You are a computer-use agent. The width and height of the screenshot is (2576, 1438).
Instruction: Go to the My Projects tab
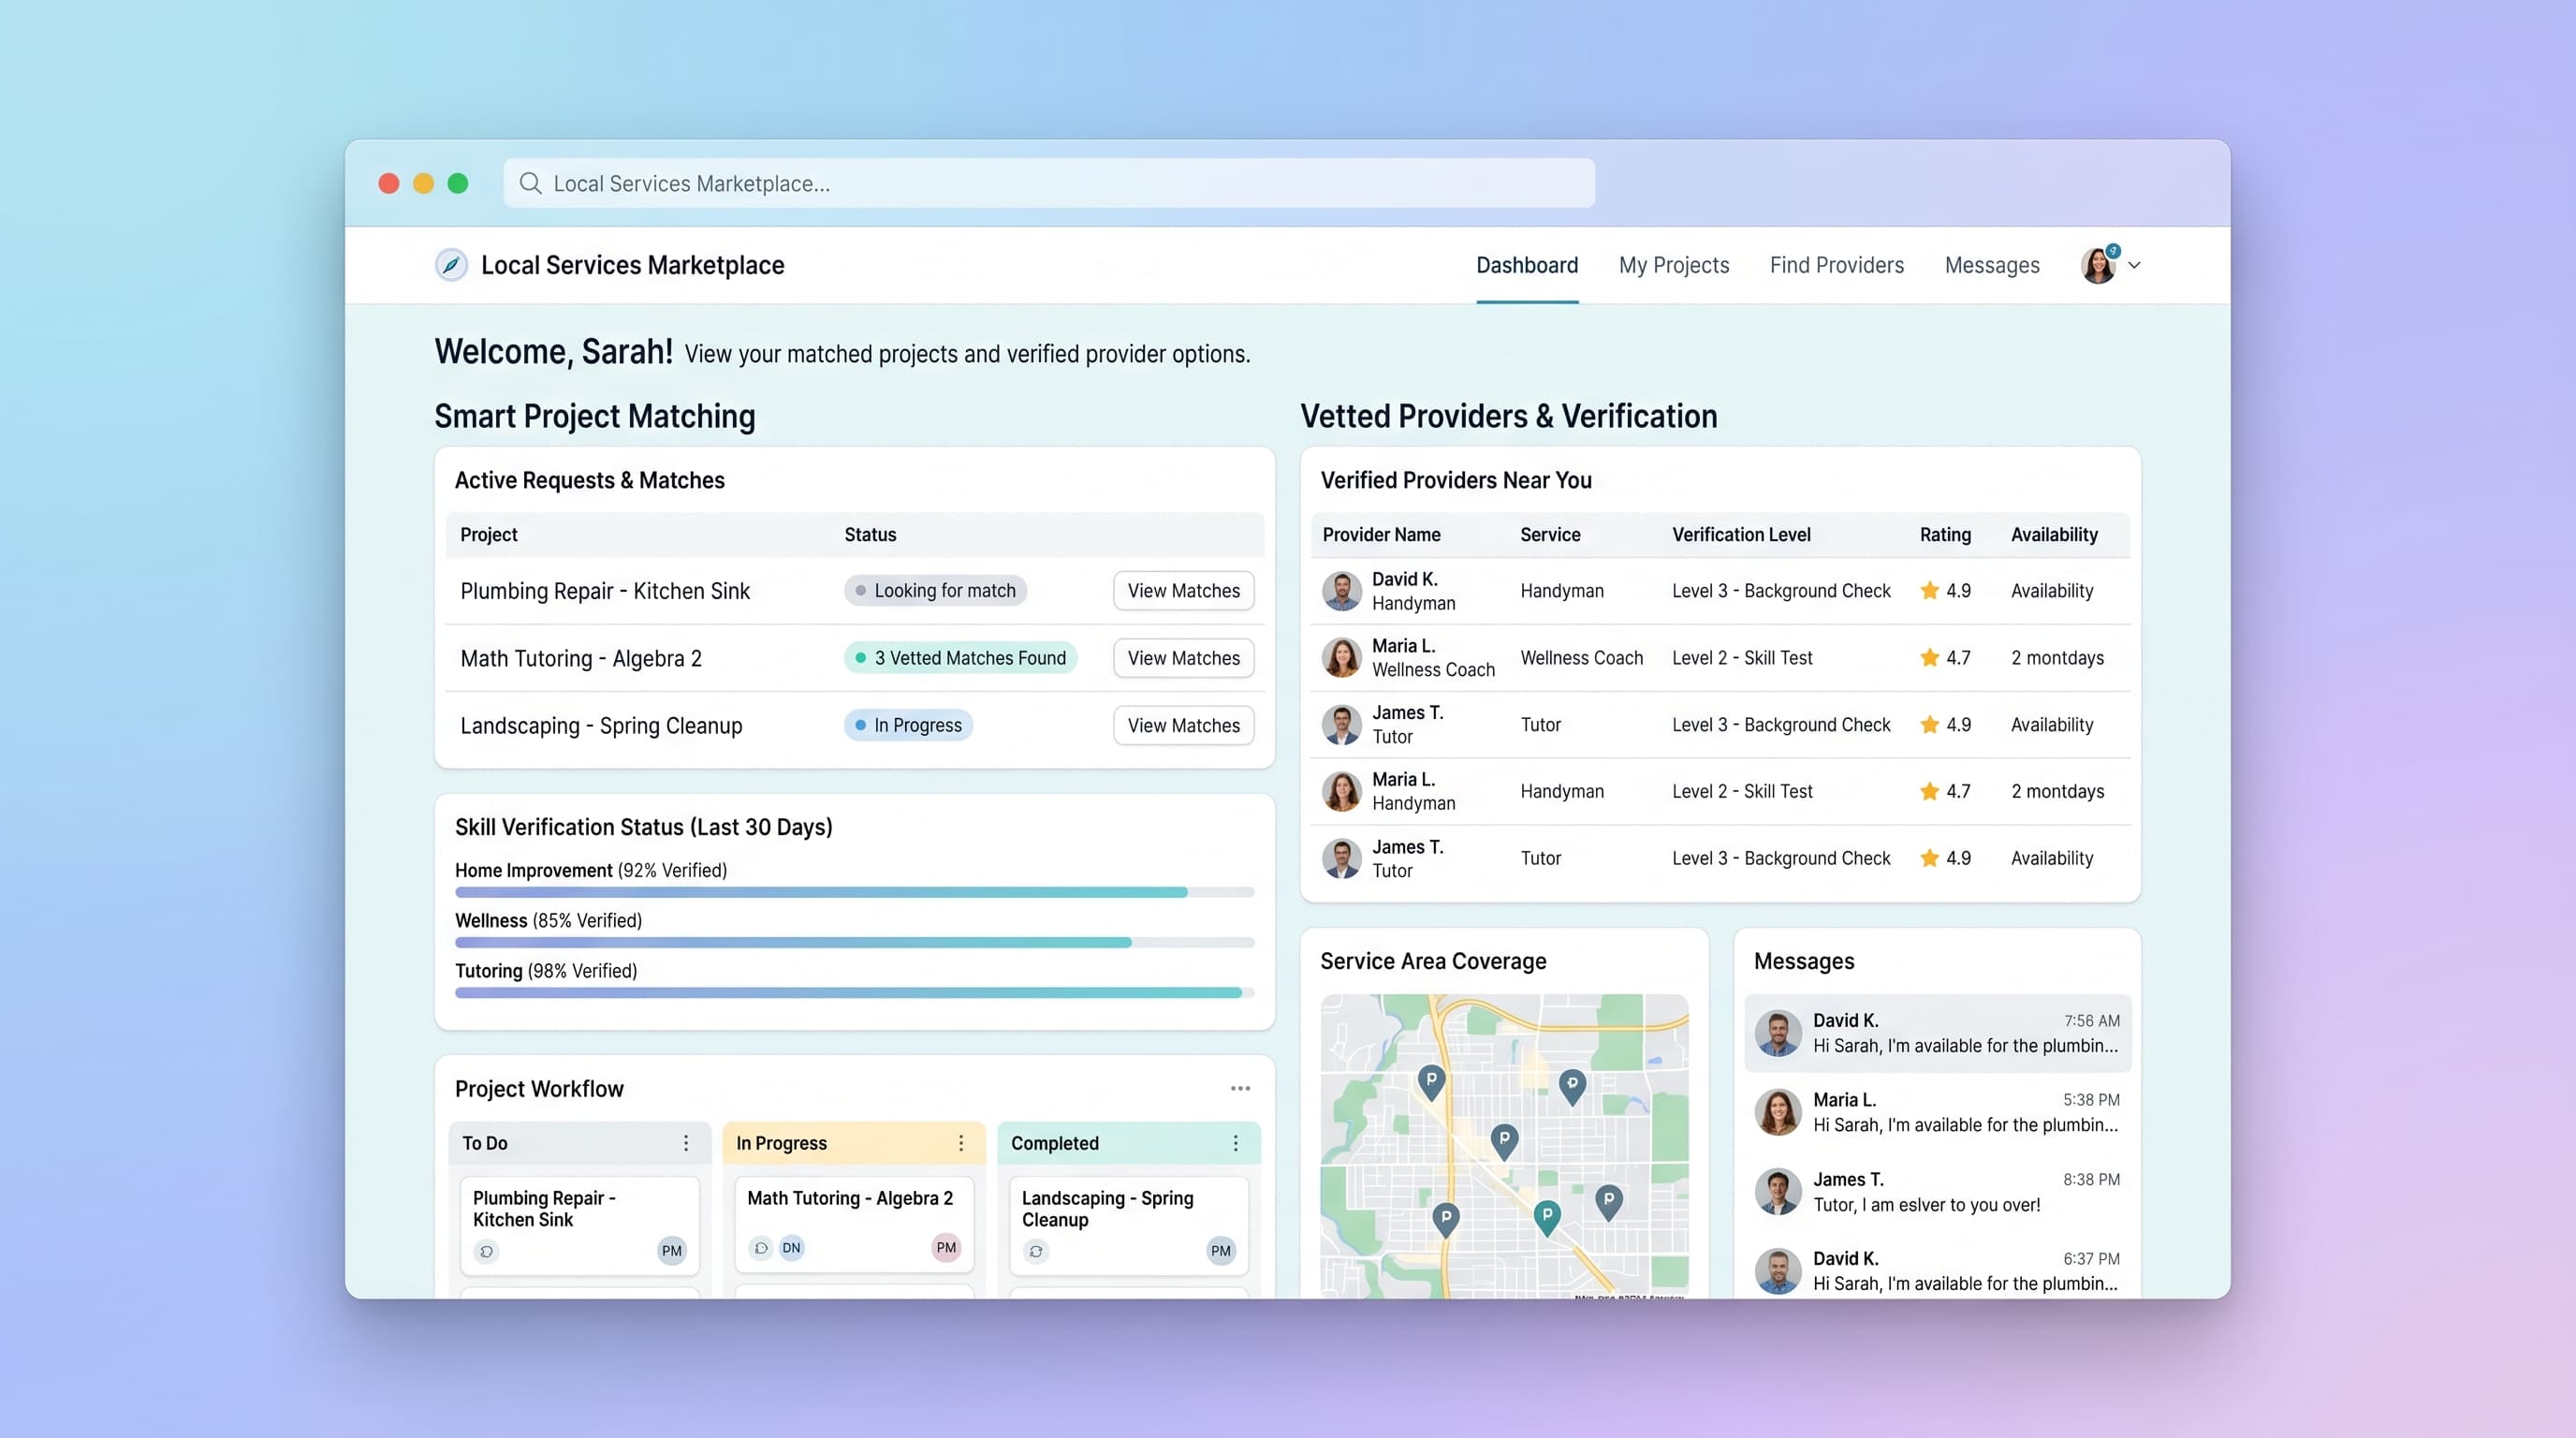[x=1674, y=265]
